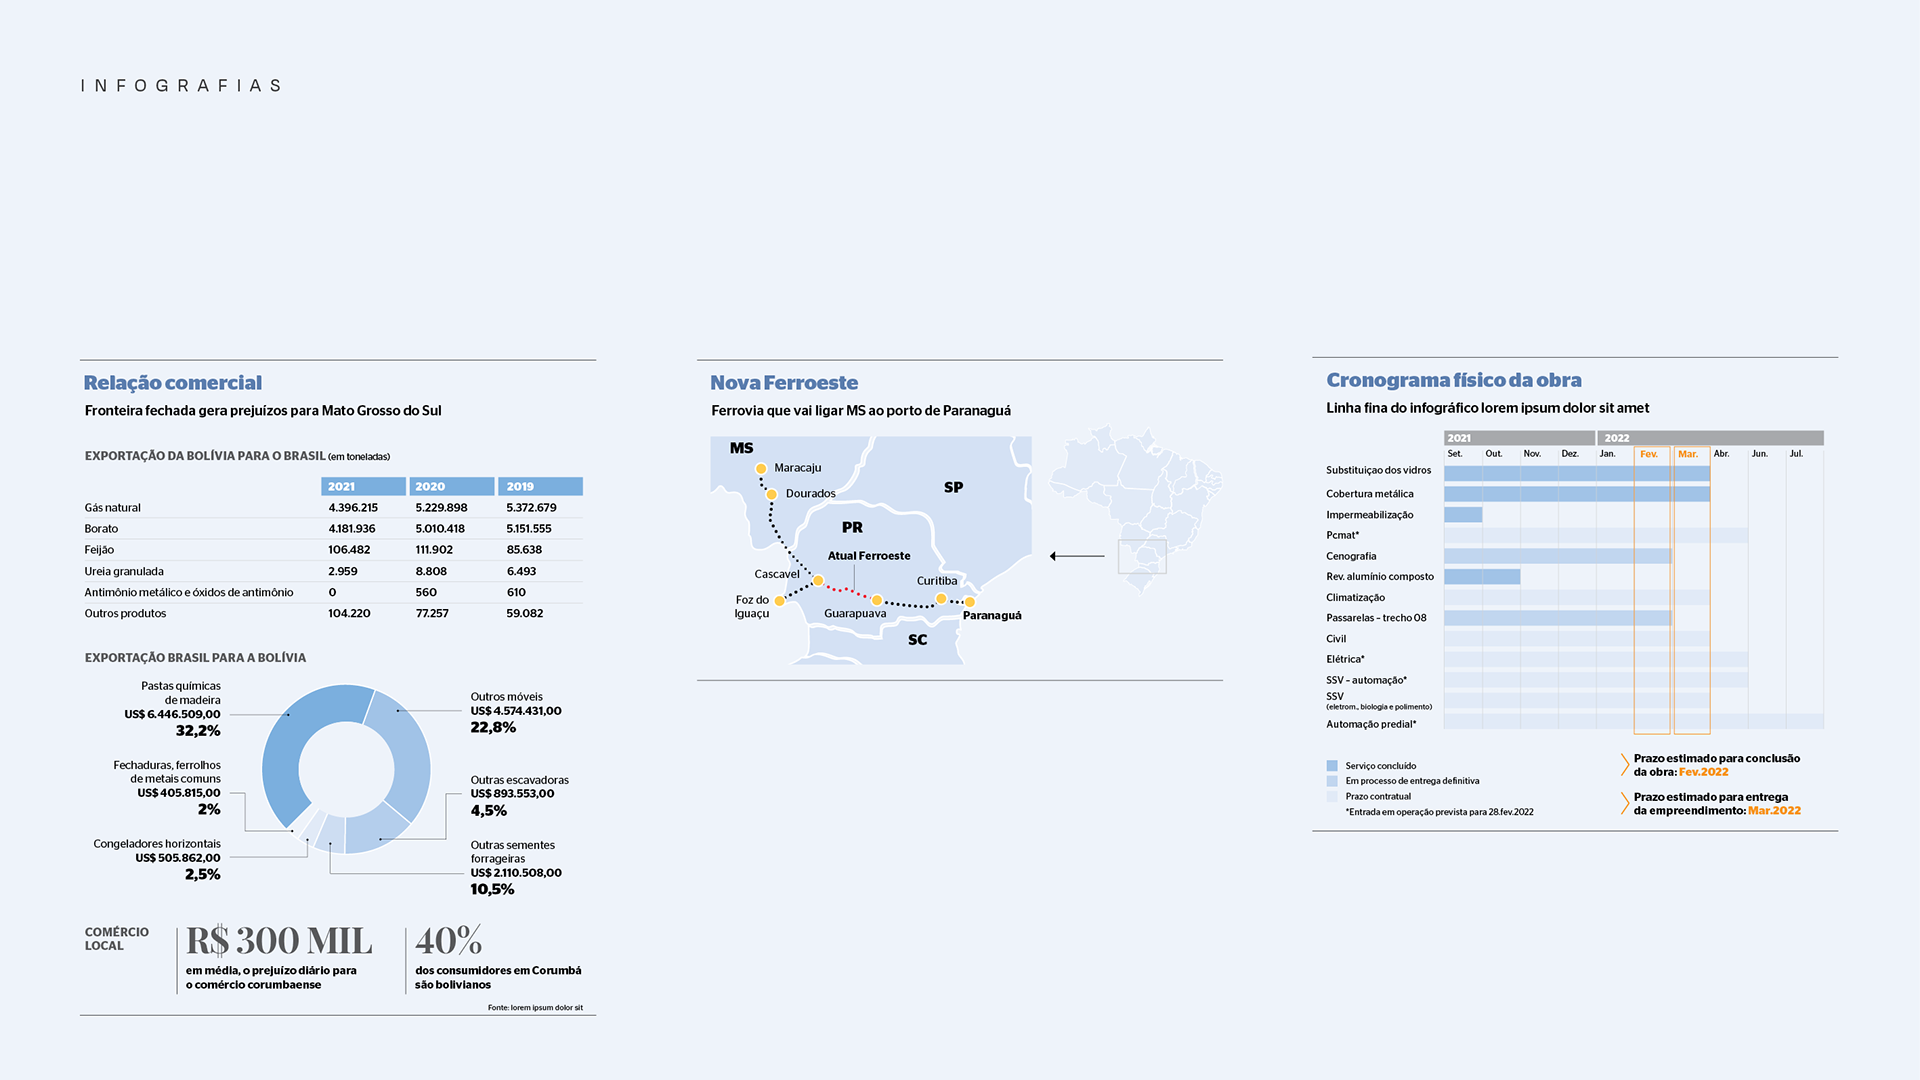Select the Guarapuava yellow marker
Image resolution: width=1920 pixels, height=1080 pixels.
(877, 600)
